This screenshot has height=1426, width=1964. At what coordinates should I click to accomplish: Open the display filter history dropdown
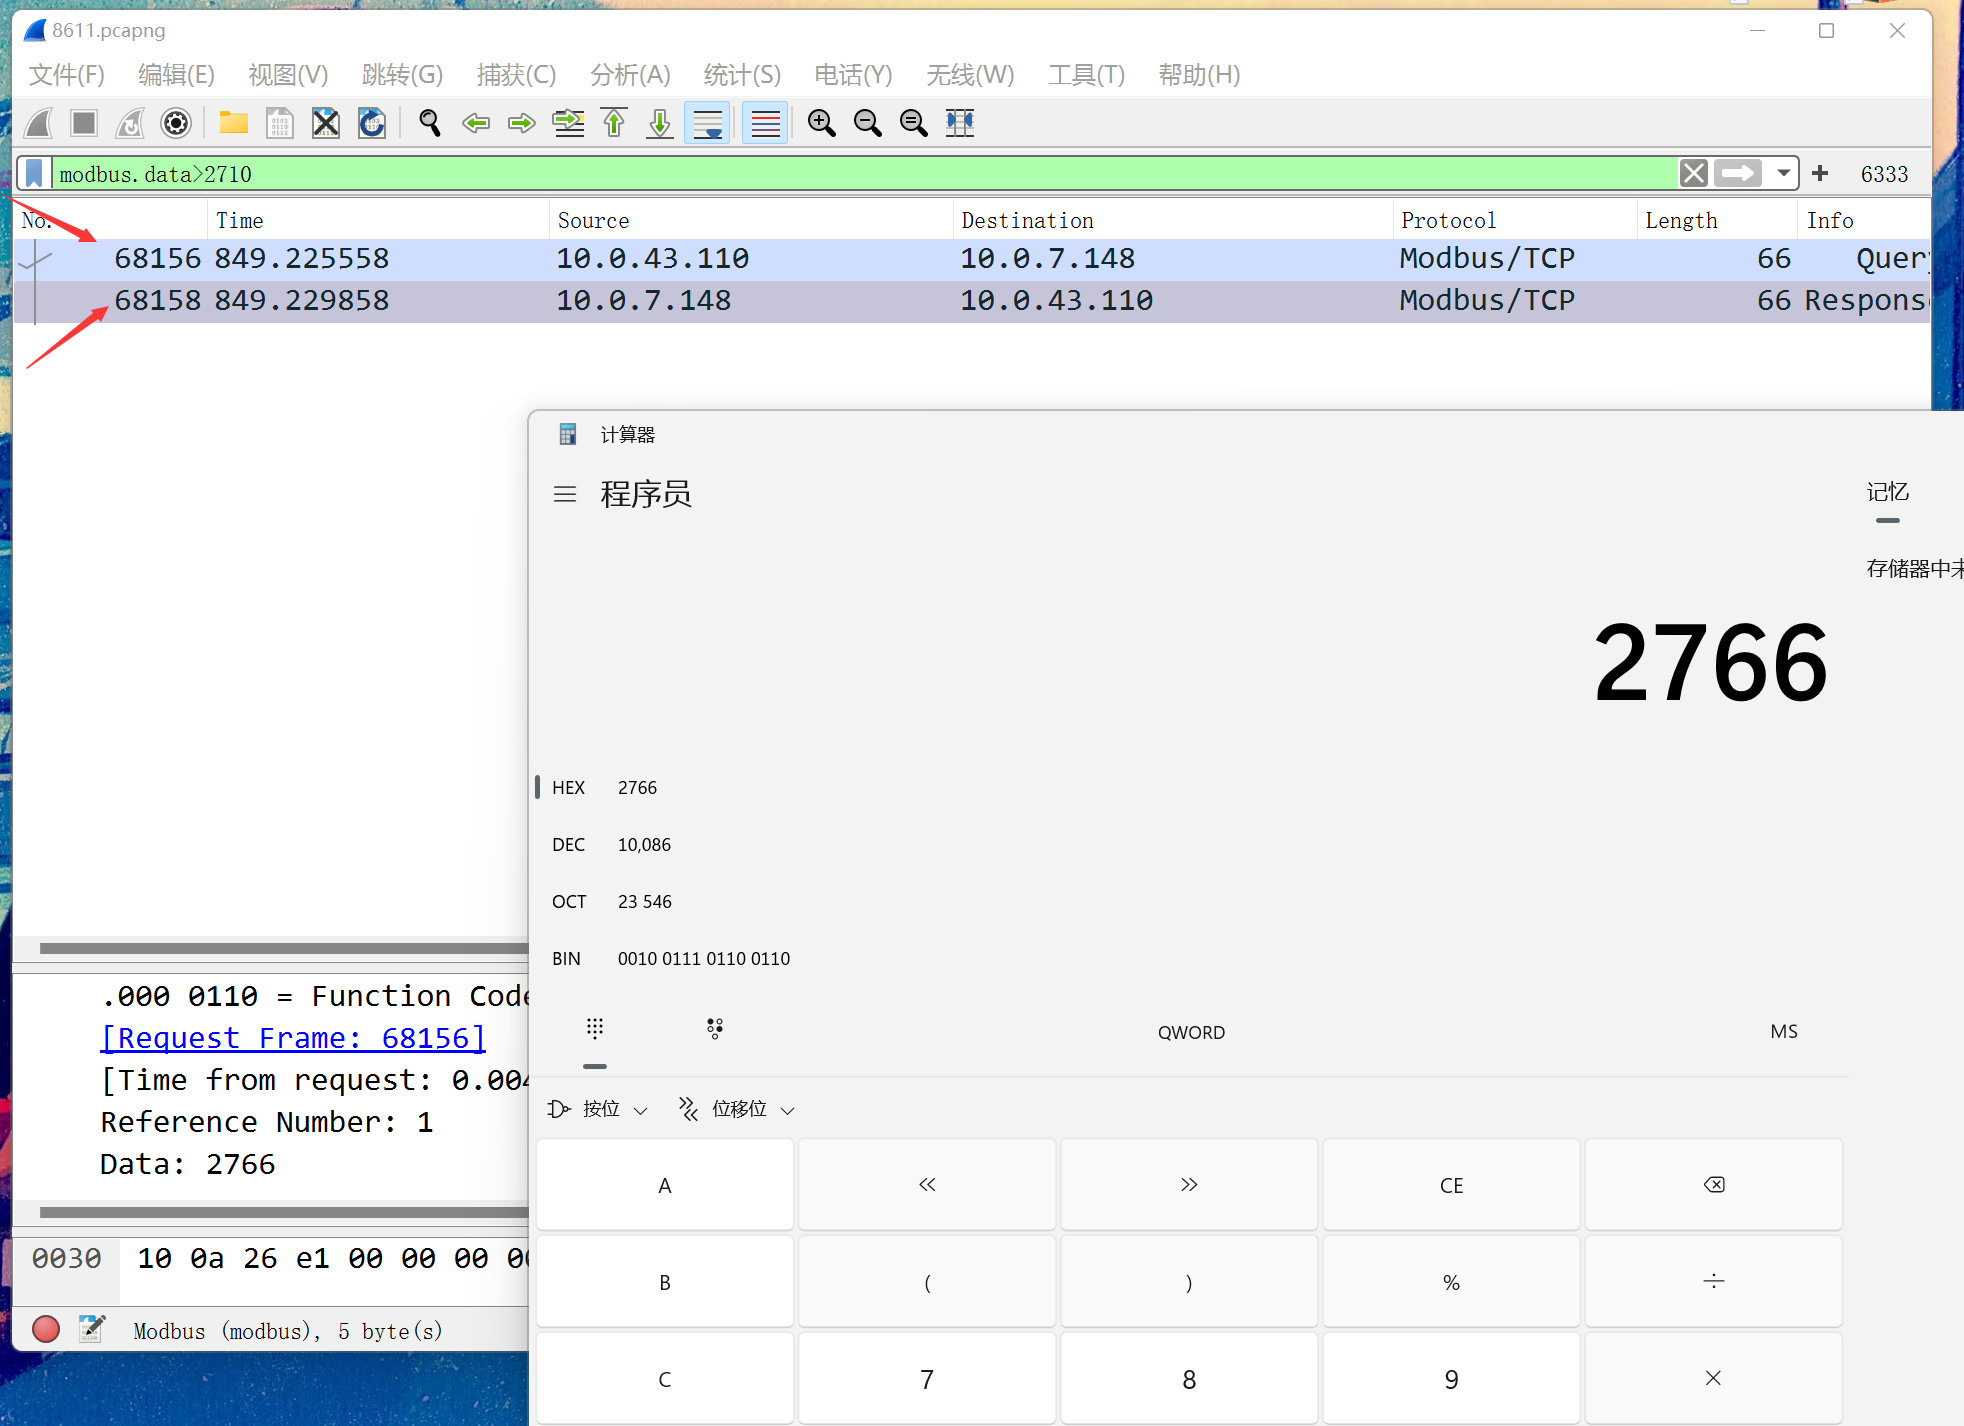[x=1783, y=173]
